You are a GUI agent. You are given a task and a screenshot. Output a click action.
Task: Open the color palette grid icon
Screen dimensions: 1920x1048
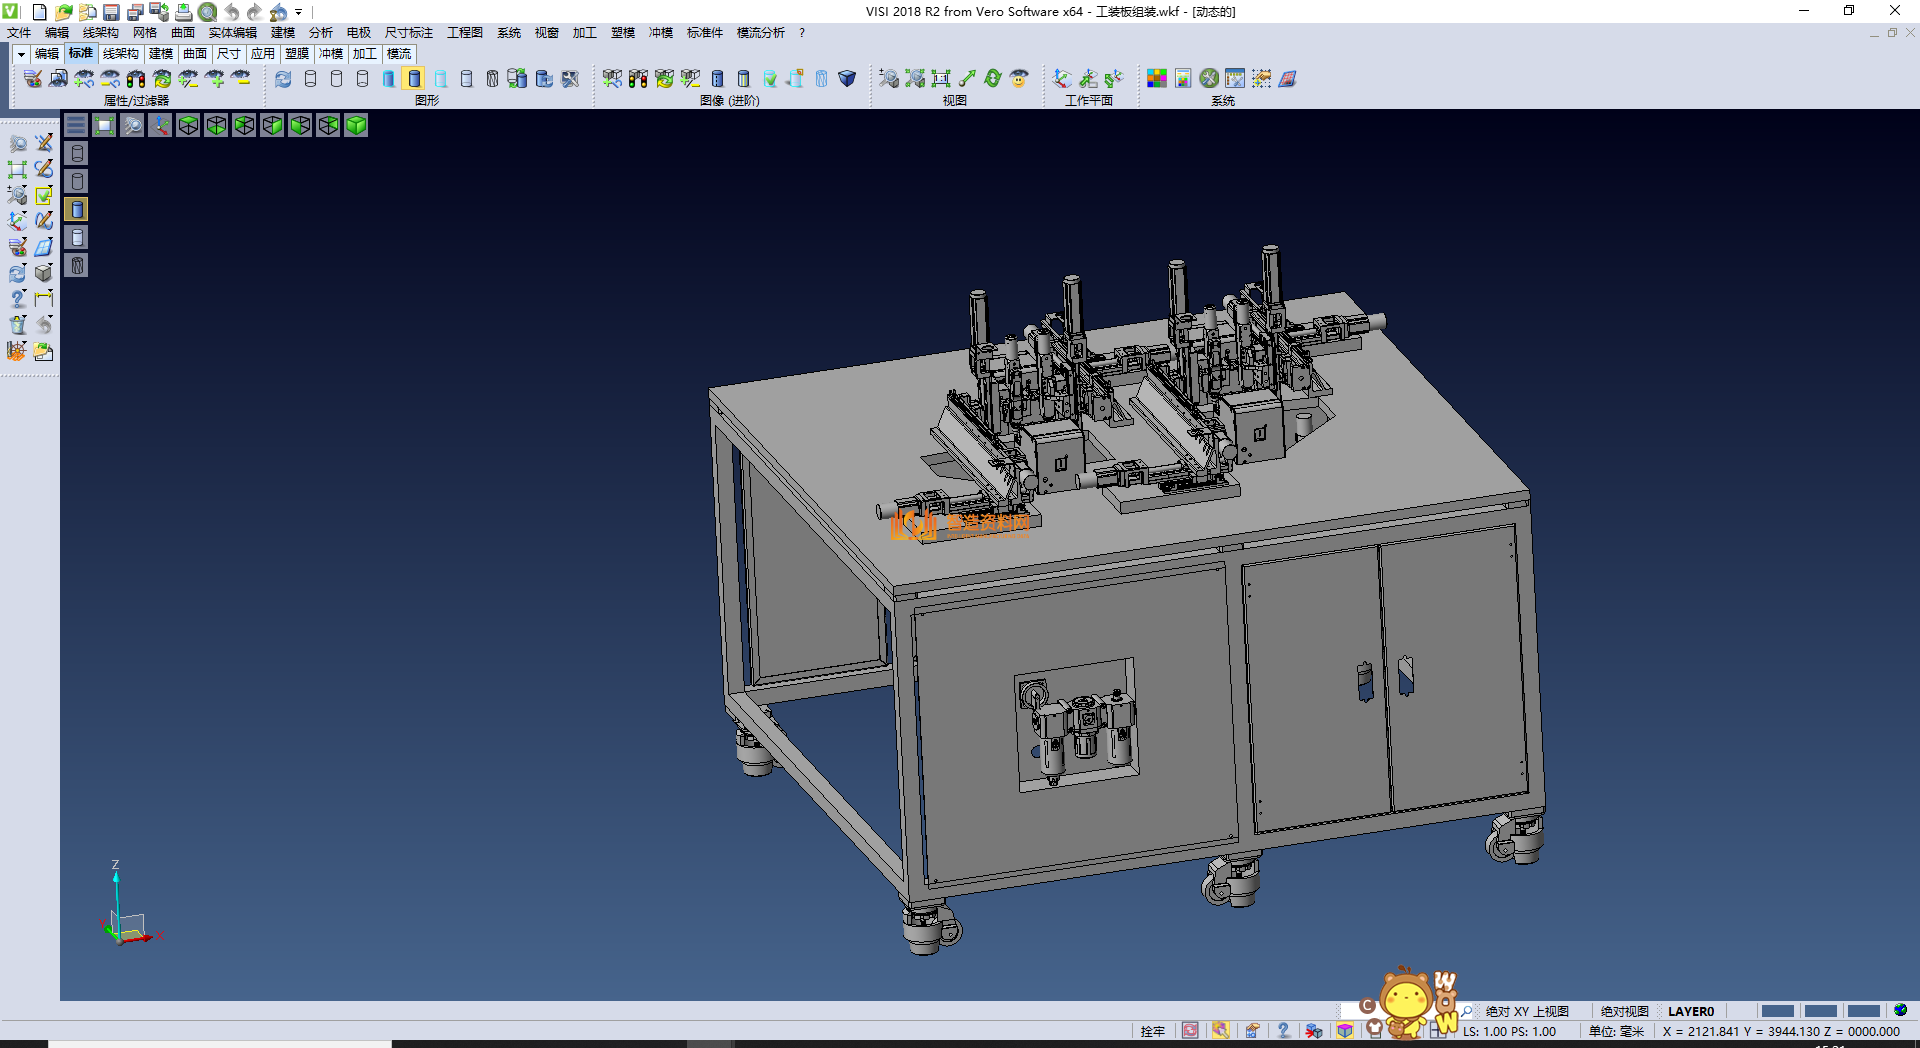(x=1157, y=79)
